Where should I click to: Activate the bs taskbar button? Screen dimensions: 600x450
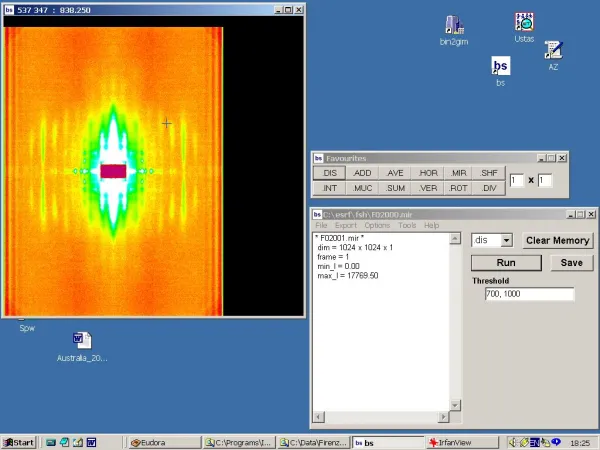[x=388, y=443]
